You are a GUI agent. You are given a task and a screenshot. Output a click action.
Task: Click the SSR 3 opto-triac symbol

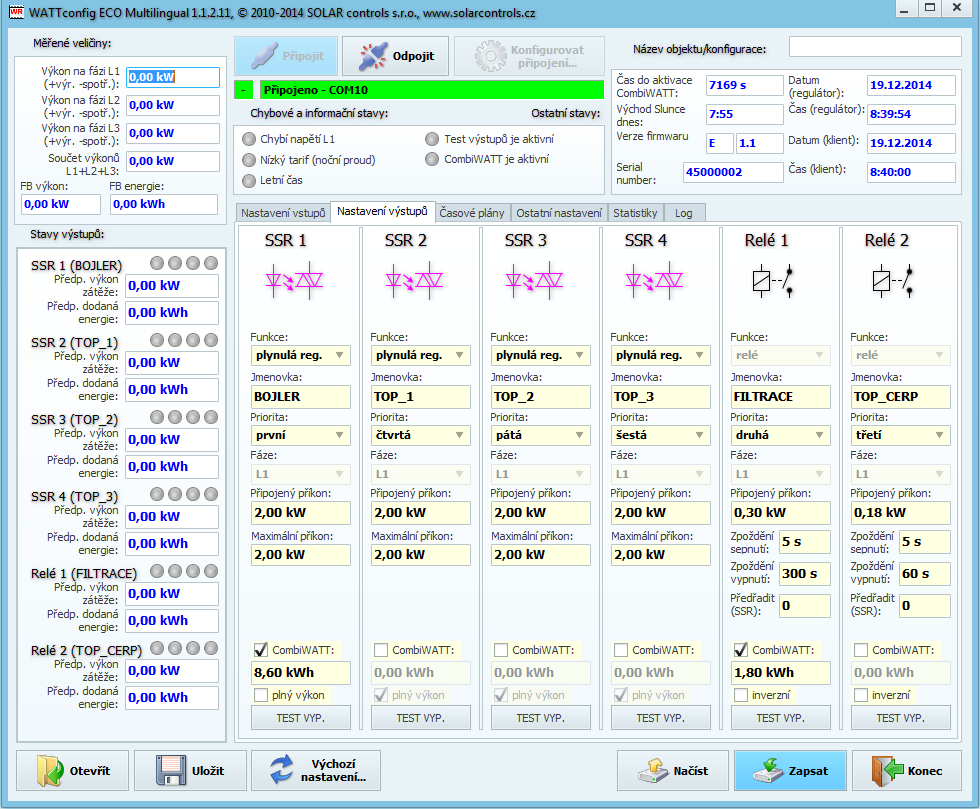(534, 281)
